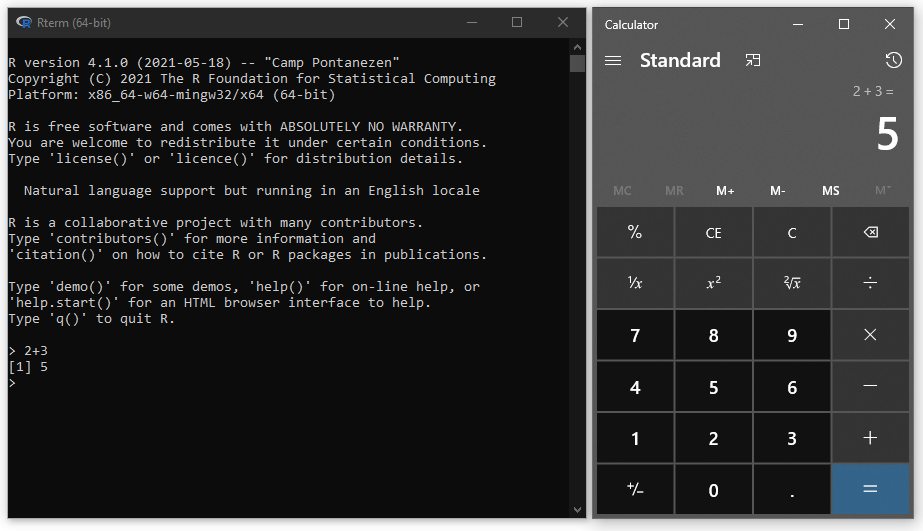
Task: Click the Rterm vertical scrollbar down arrow
Action: click(x=577, y=508)
